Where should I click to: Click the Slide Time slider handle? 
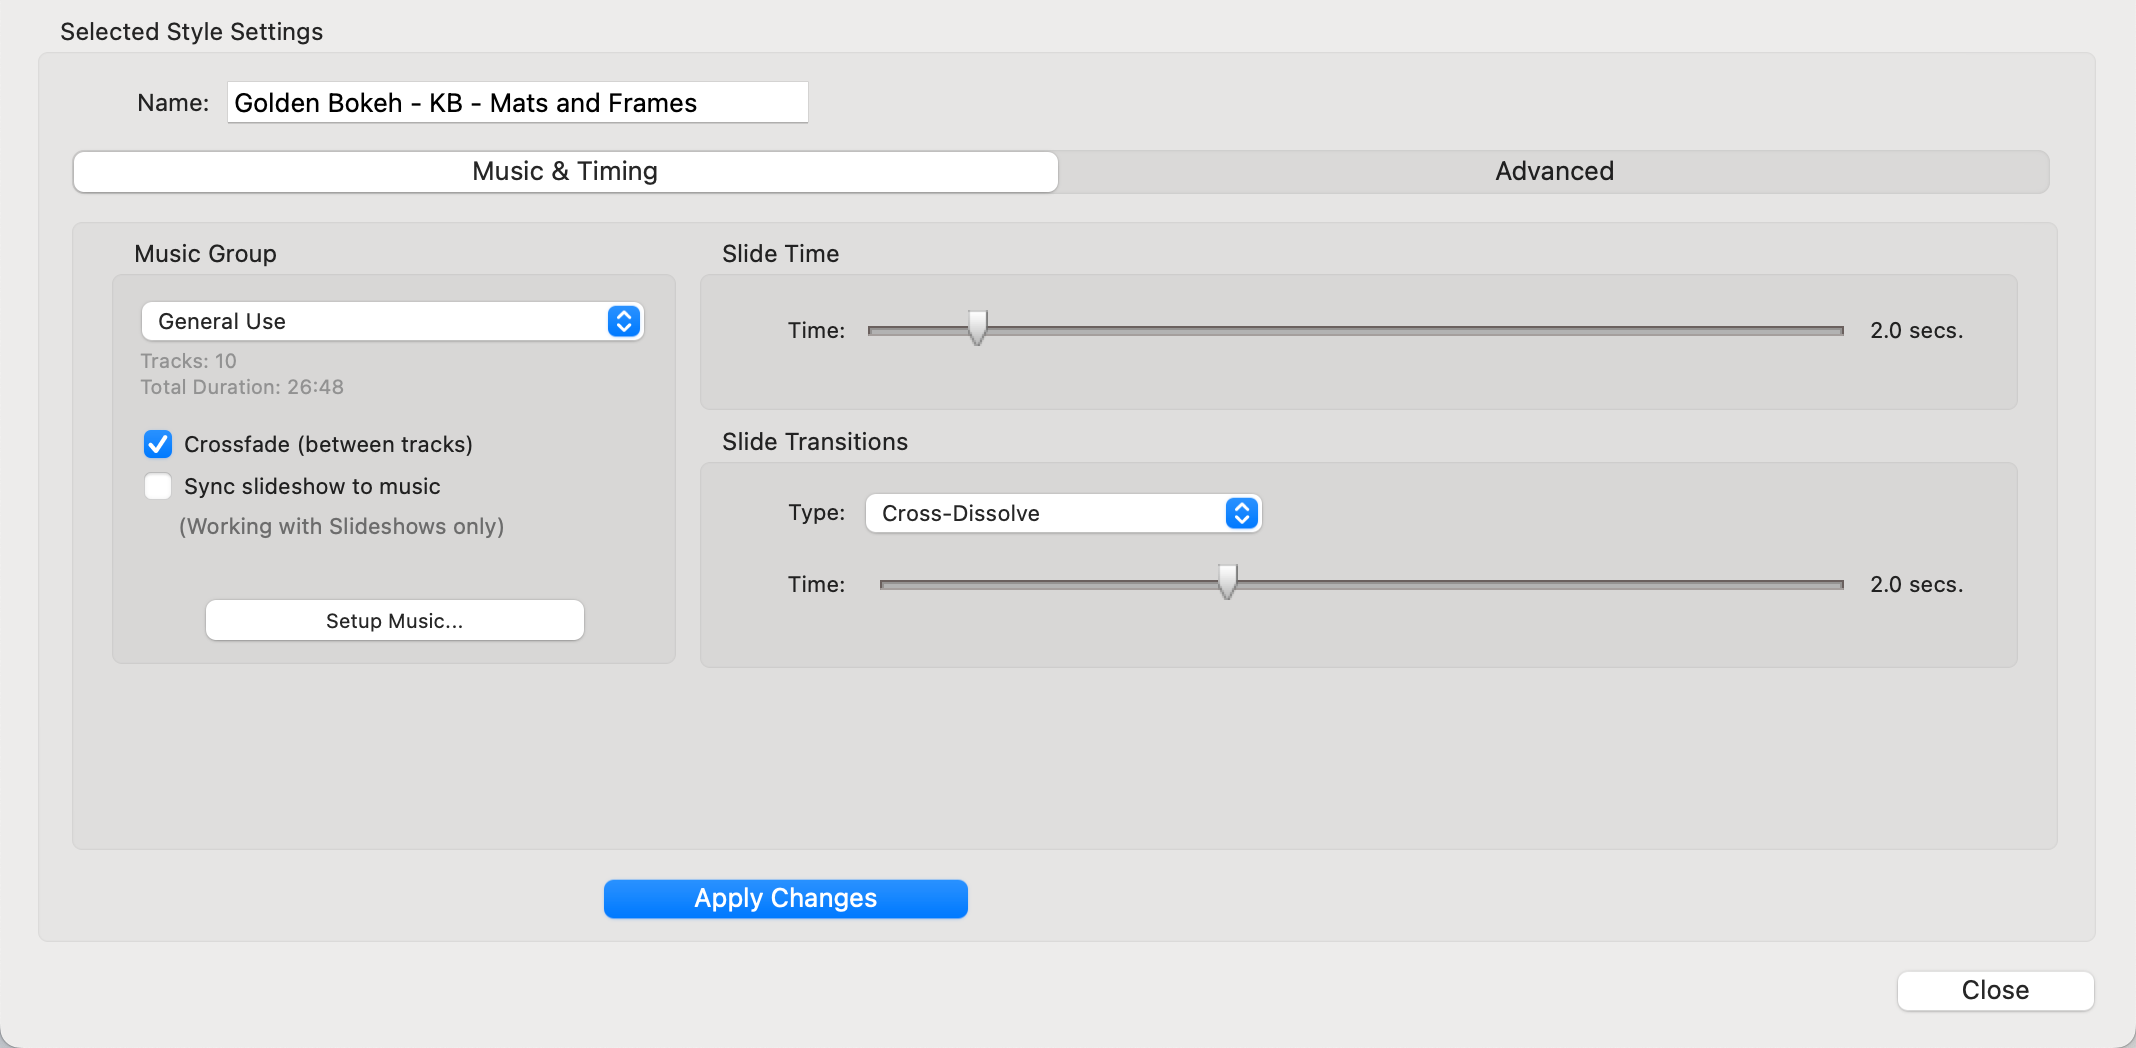point(977,328)
